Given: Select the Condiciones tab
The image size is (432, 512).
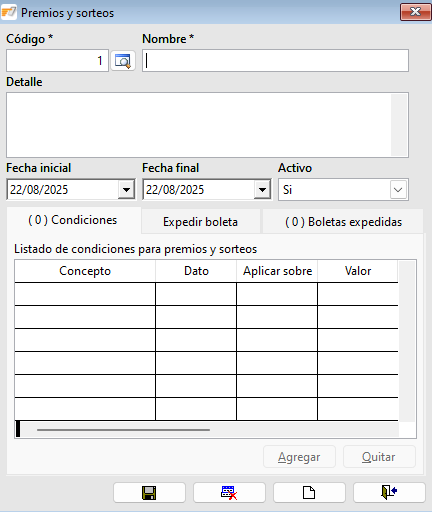Looking at the screenshot, I should click(73, 220).
